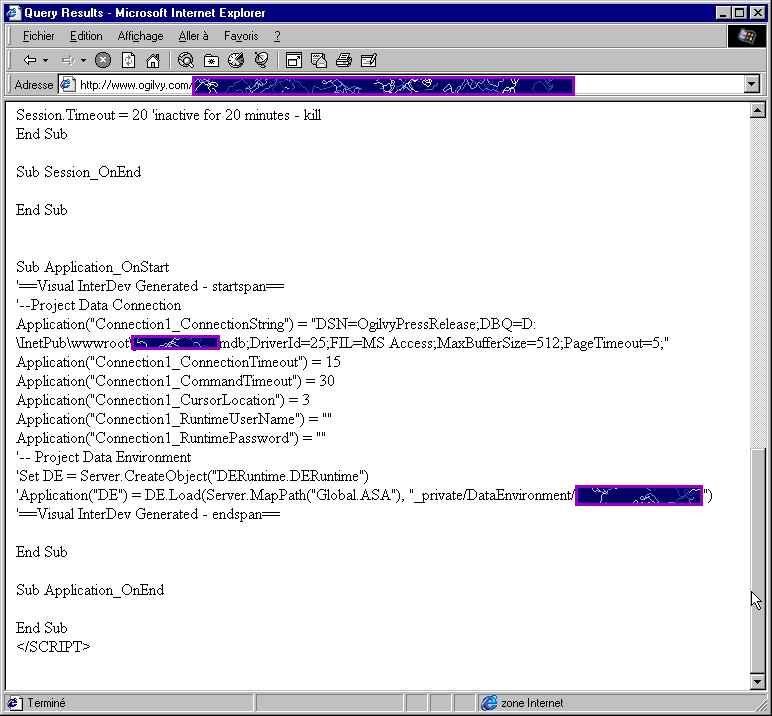Click the 'Visual InterDev Generated - startspan' line
The image size is (772, 716).
point(150,286)
